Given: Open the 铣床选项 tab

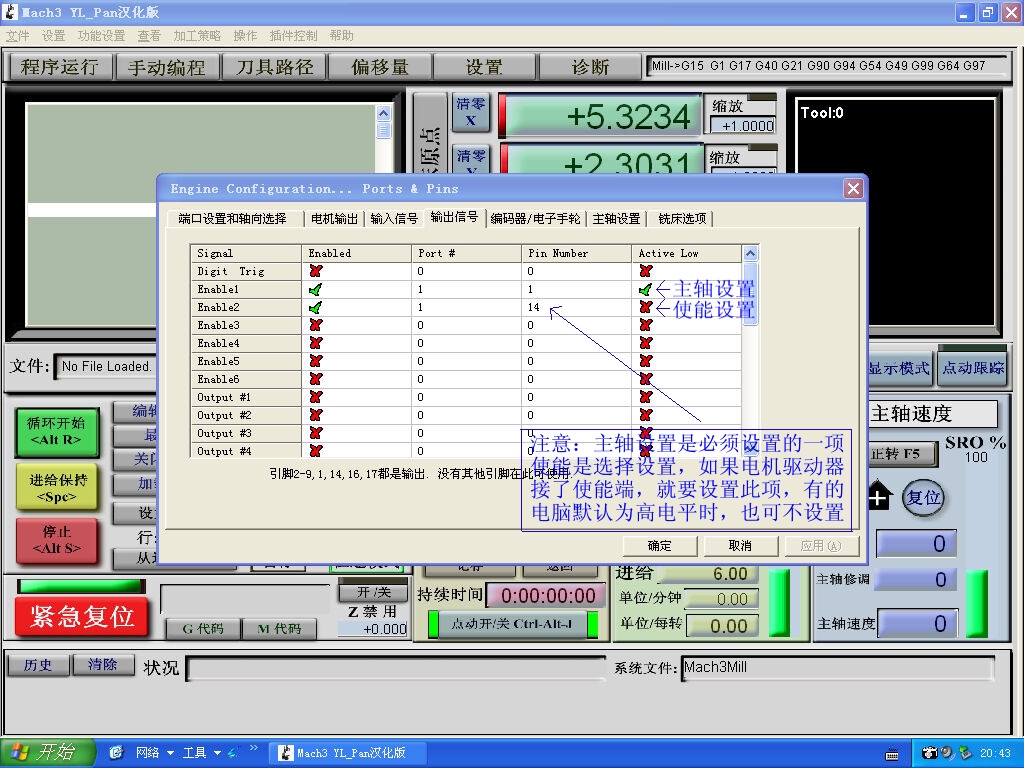Looking at the screenshot, I should [x=682, y=219].
